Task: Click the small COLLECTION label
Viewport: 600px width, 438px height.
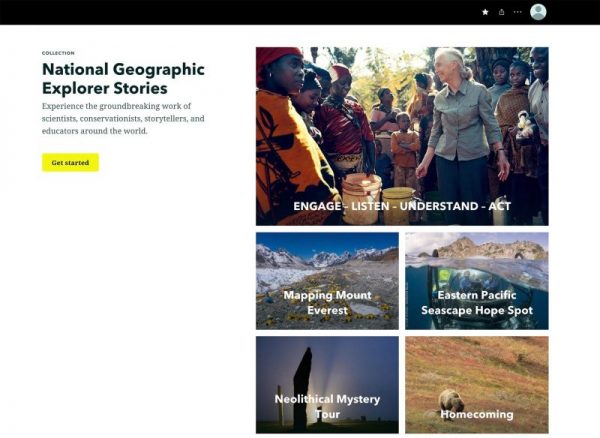Action: click(x=58, y=53)
